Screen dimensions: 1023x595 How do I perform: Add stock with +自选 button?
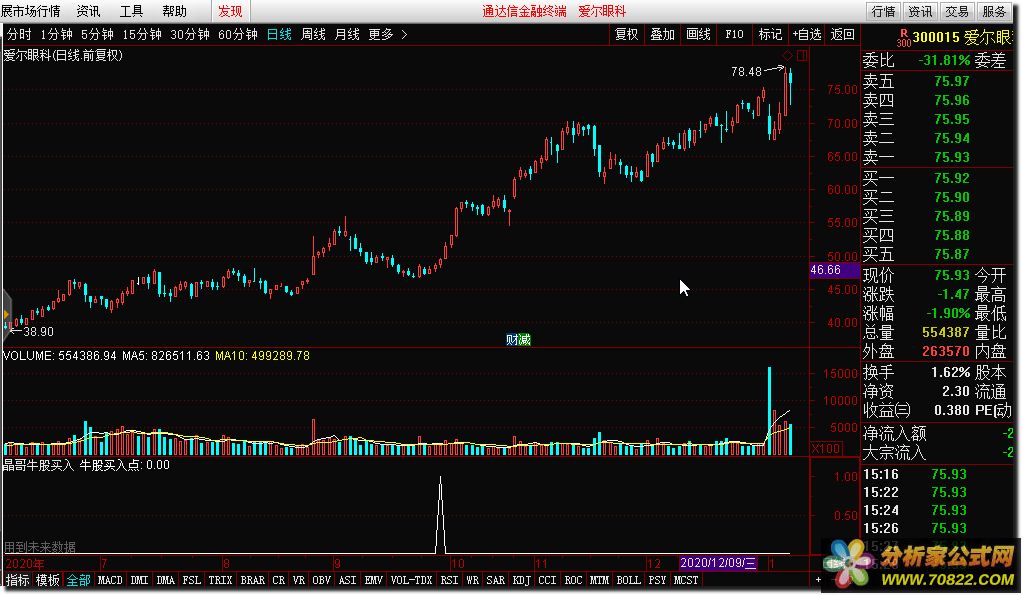(806, 35)
